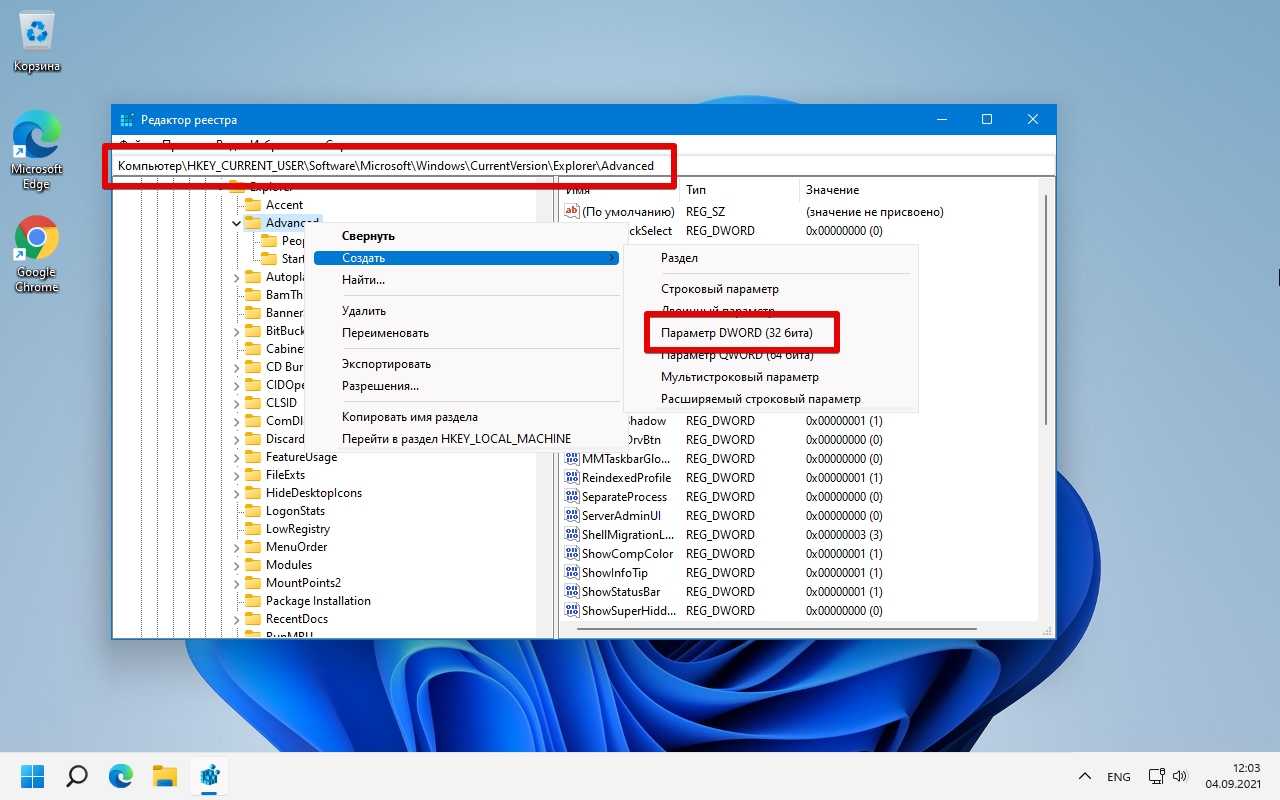Expand the FileExts key
This screenshot has width=1280, height=800.
pyautogui.click(x=236, y=475)
